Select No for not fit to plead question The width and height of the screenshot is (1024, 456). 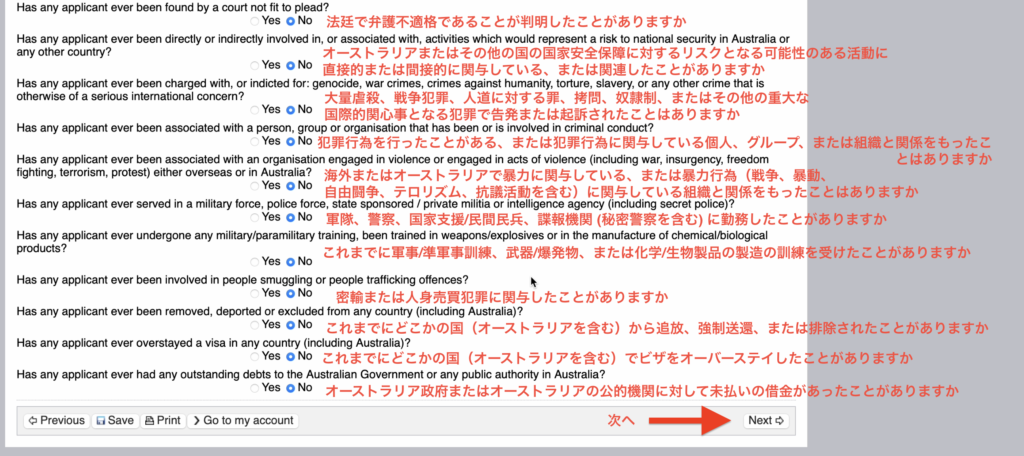pyautogui.click(x=291, y=20)
